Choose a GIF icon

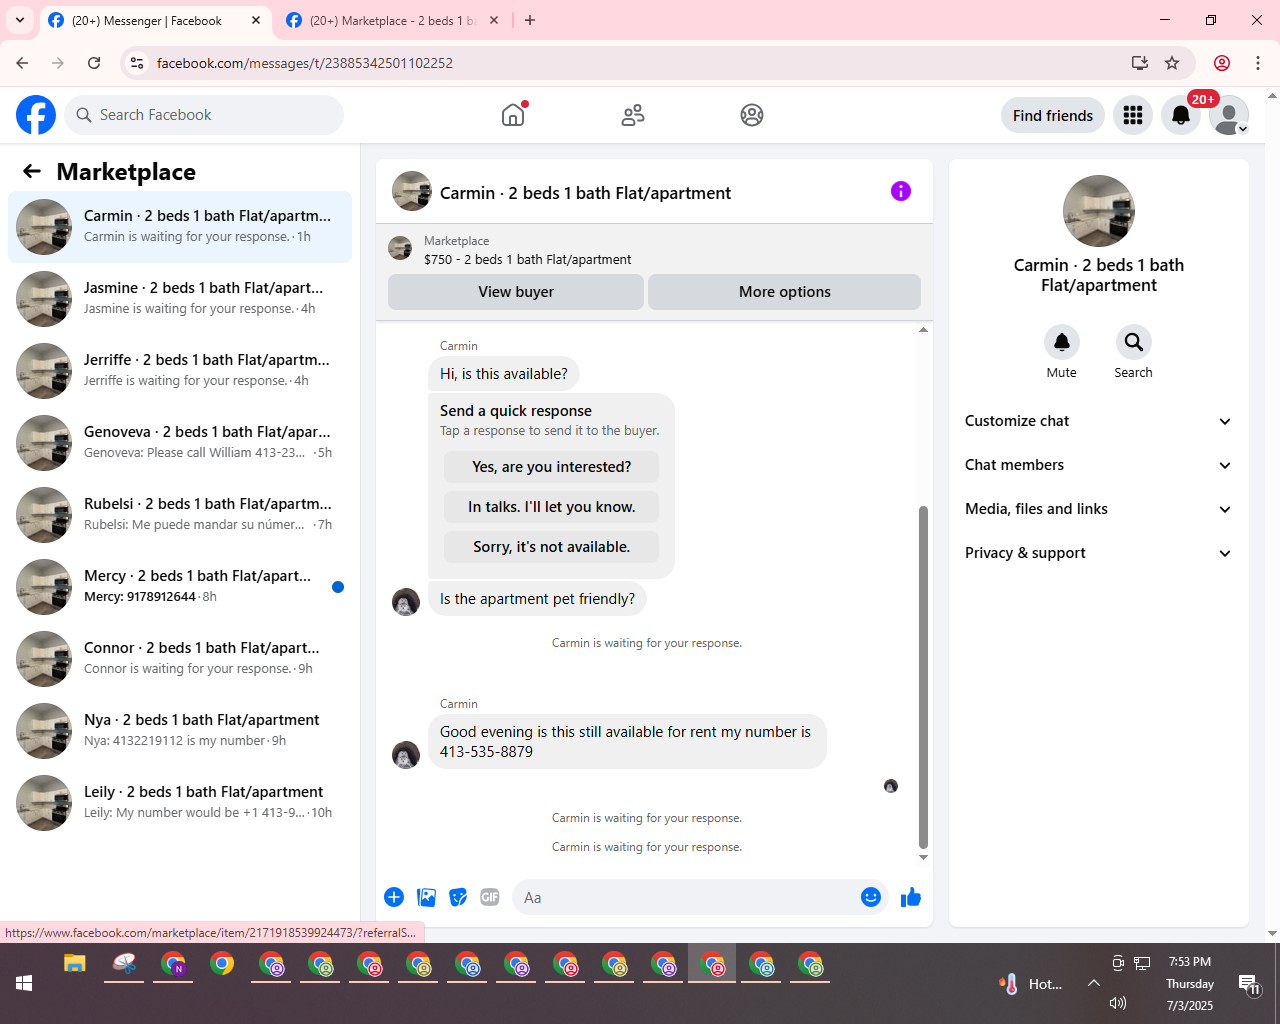point(490,897)
